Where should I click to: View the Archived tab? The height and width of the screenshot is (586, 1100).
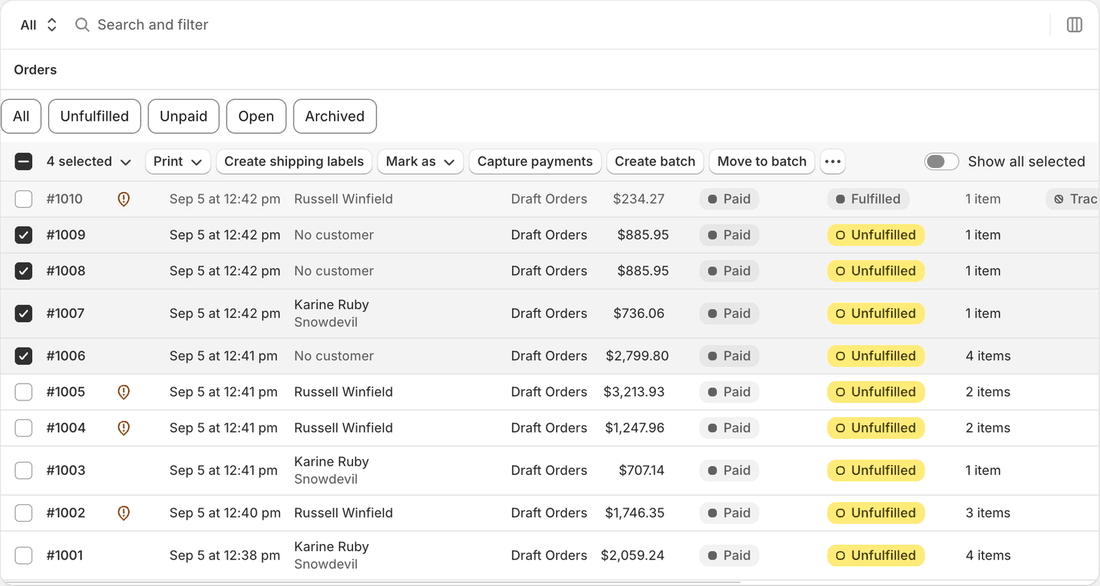335,116
